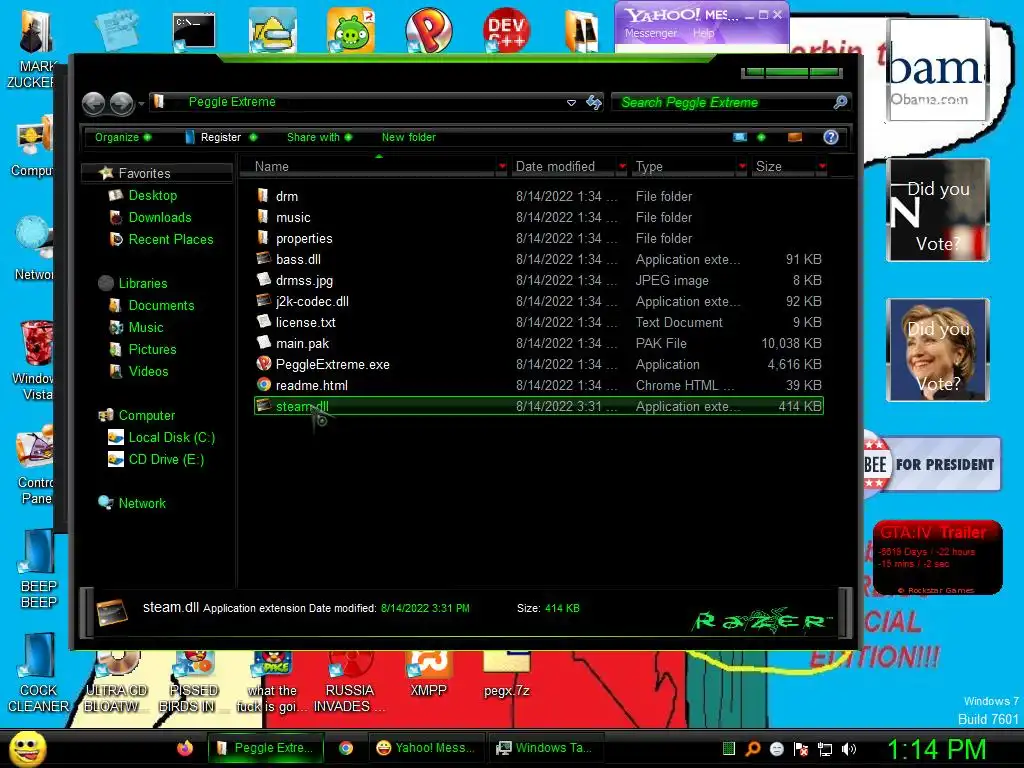1024x768 pixels.
Task: Open the Date modified column filter dropdown
Action: pyautogui.click(x=622, y=167)
